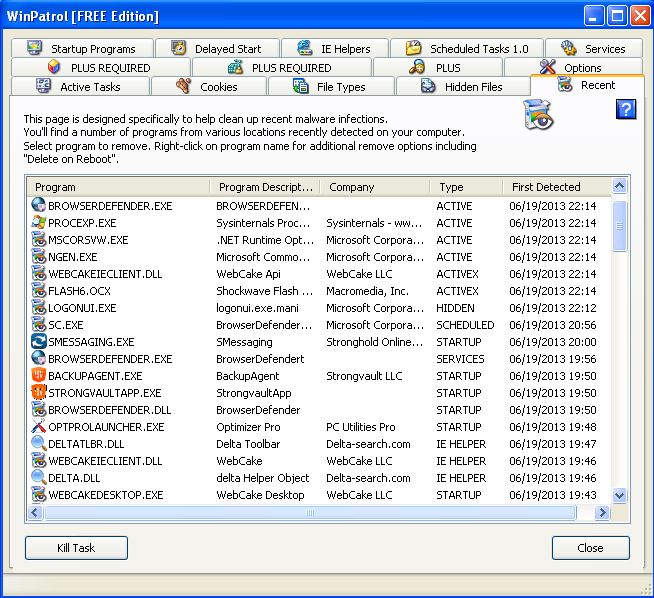Click the Close button
This screenshot has width=654, height=598.
[591, 548]
